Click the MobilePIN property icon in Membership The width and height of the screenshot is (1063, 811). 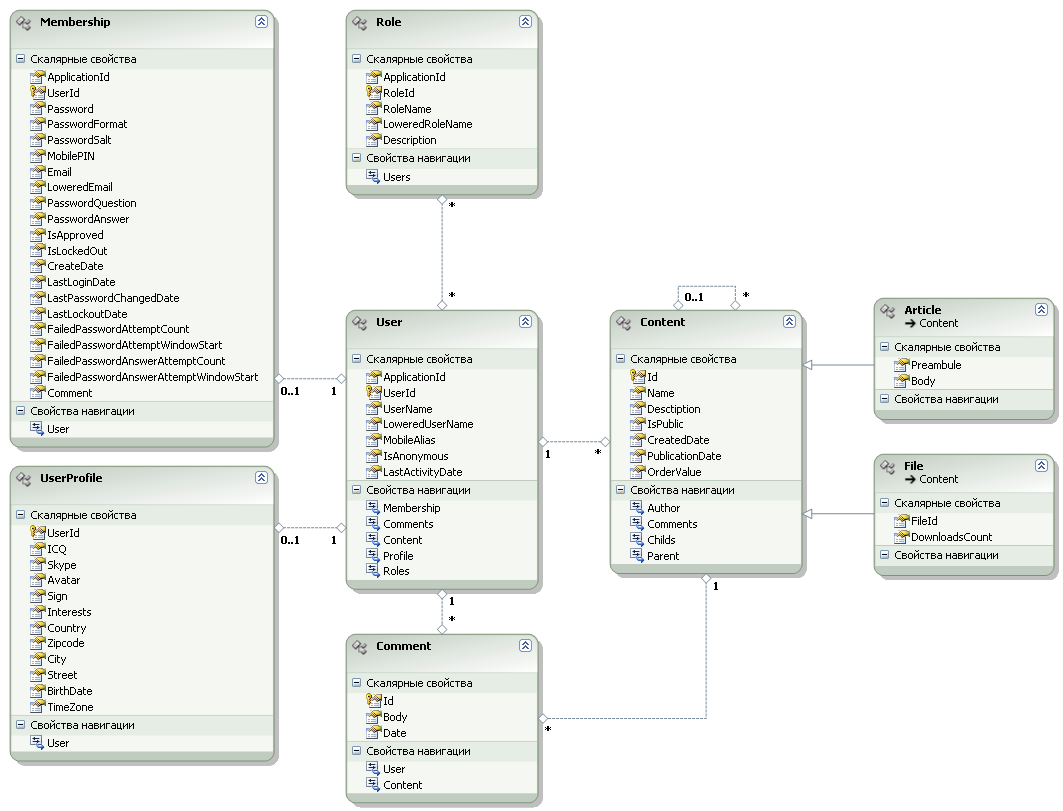(x=38, y=156)
